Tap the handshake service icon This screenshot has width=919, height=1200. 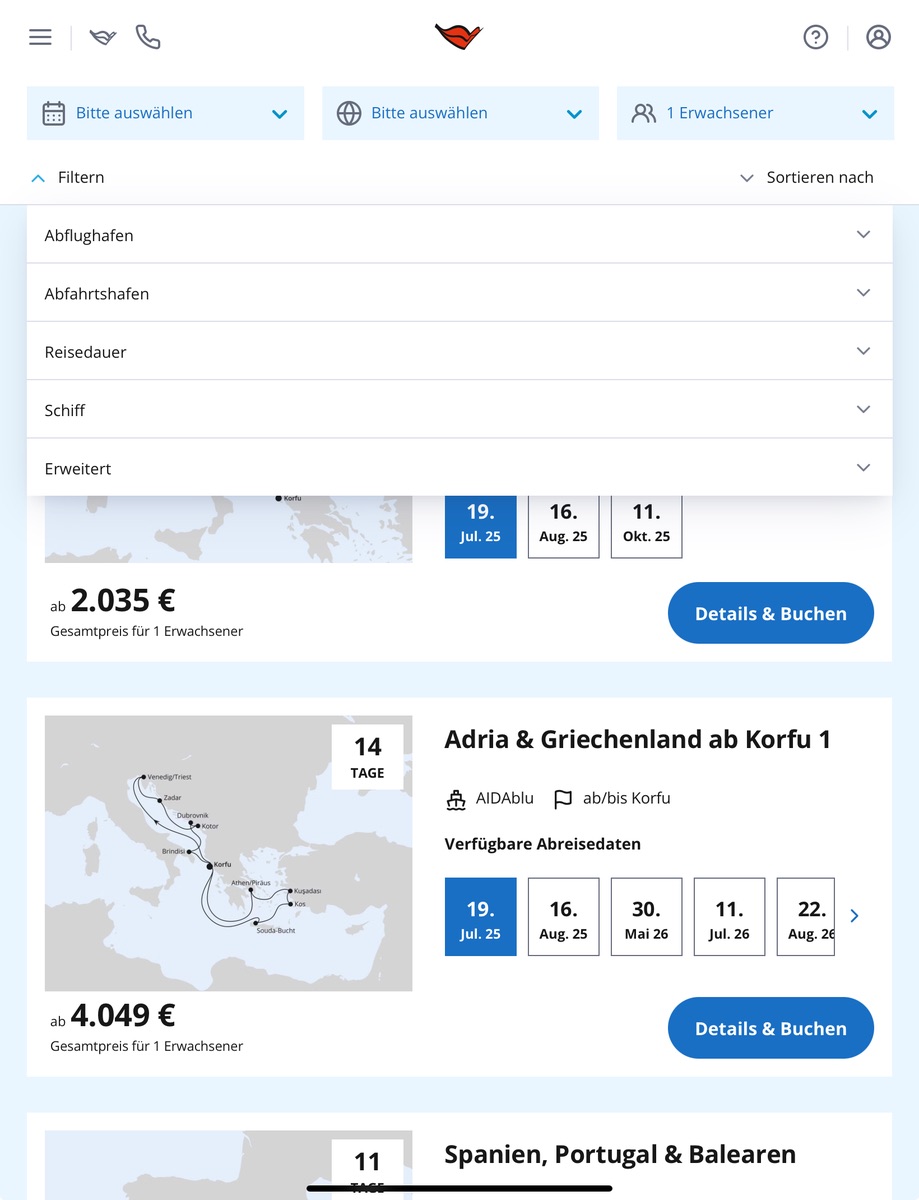[103, 38]
